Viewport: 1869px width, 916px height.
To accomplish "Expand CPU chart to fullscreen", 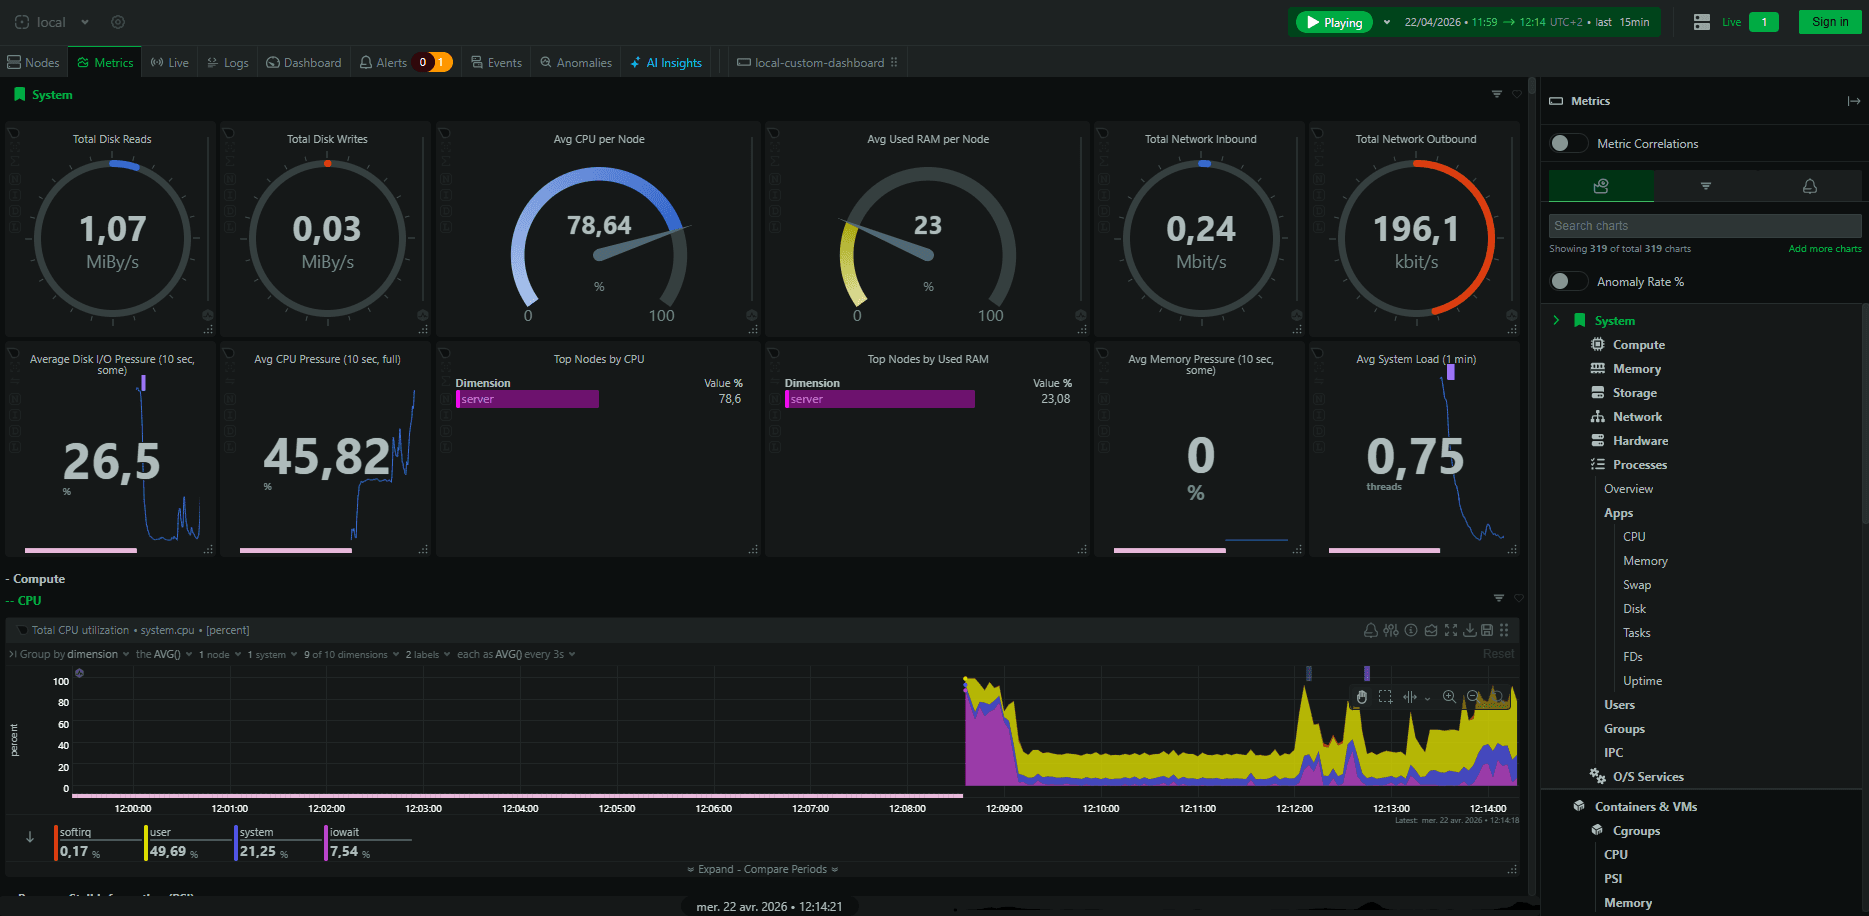I will pos(1451,630).
